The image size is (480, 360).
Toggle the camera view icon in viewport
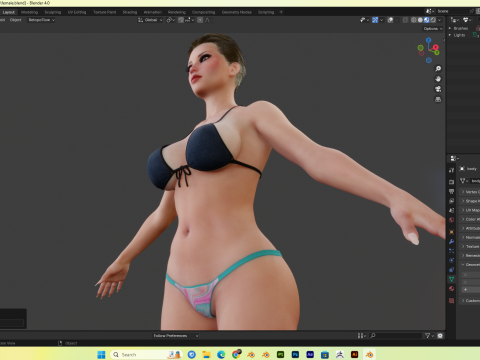pyautogui.click(x=438, y=89)
